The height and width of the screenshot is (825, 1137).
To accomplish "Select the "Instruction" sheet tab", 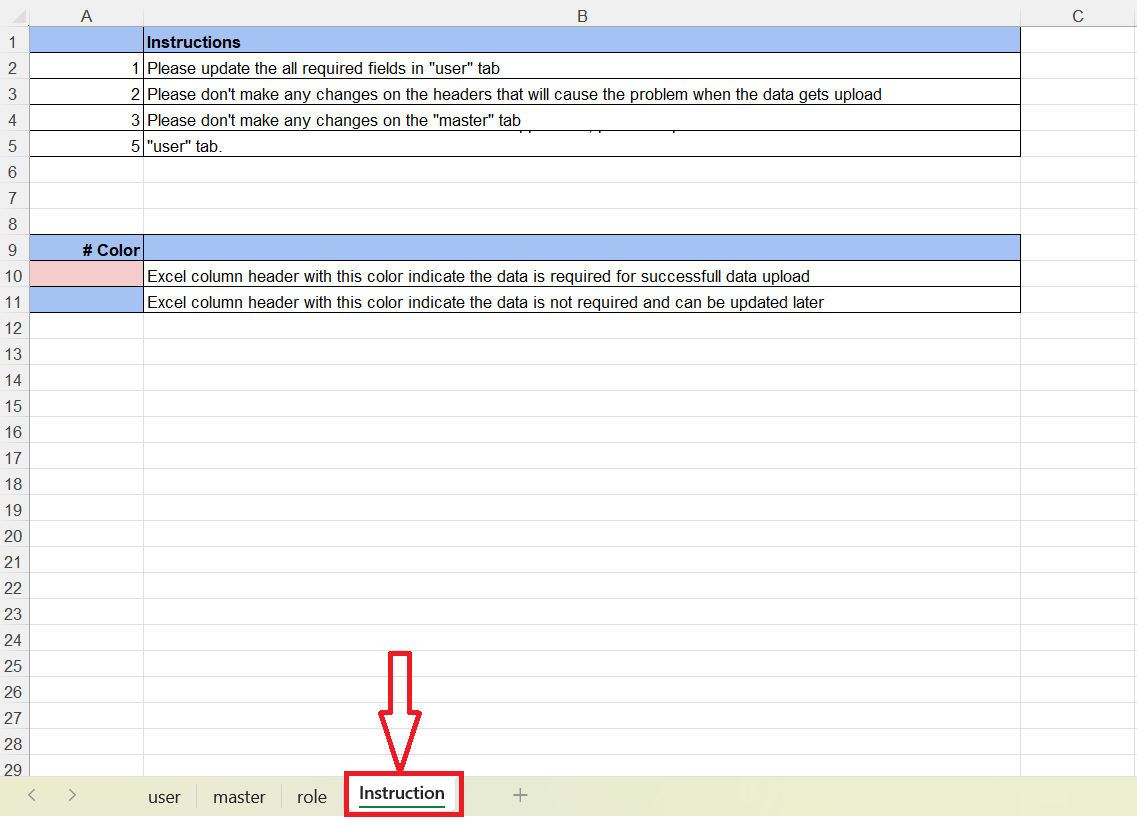I will [402, 794].
